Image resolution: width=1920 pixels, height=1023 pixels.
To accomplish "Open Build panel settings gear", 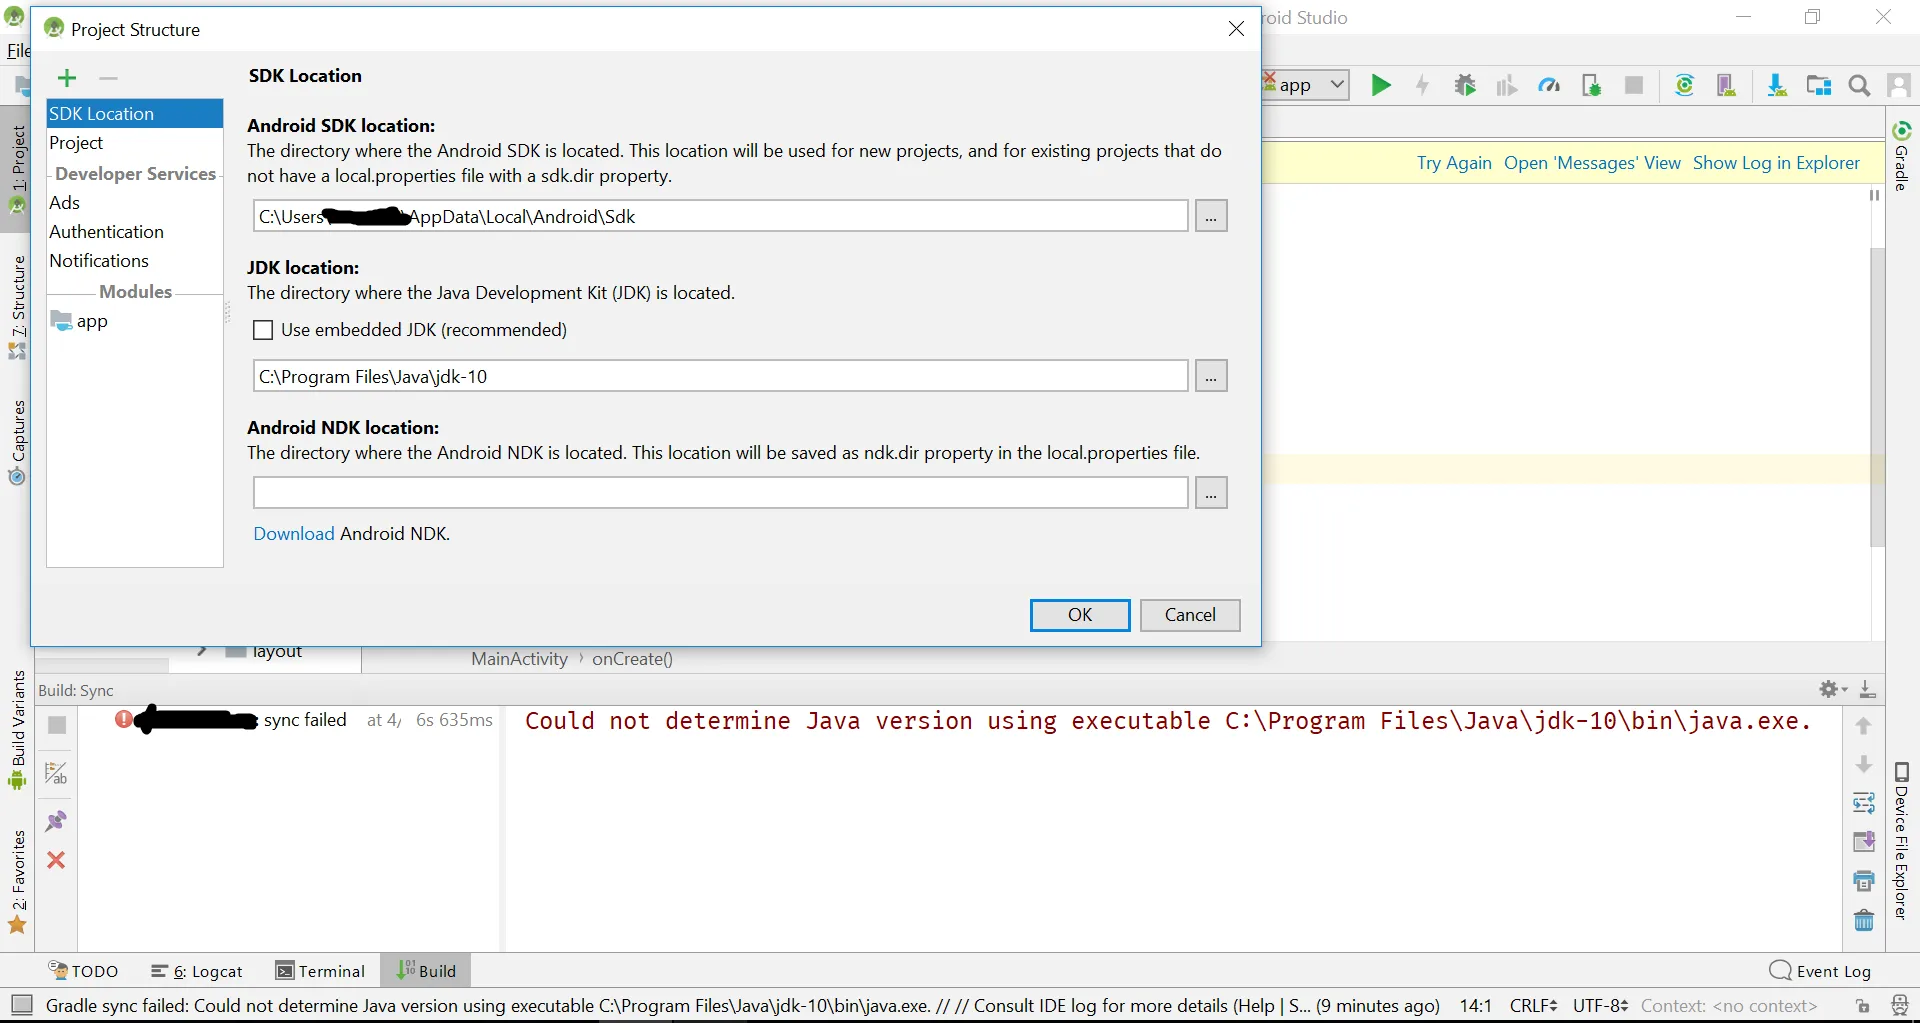I will [1832, 689].
